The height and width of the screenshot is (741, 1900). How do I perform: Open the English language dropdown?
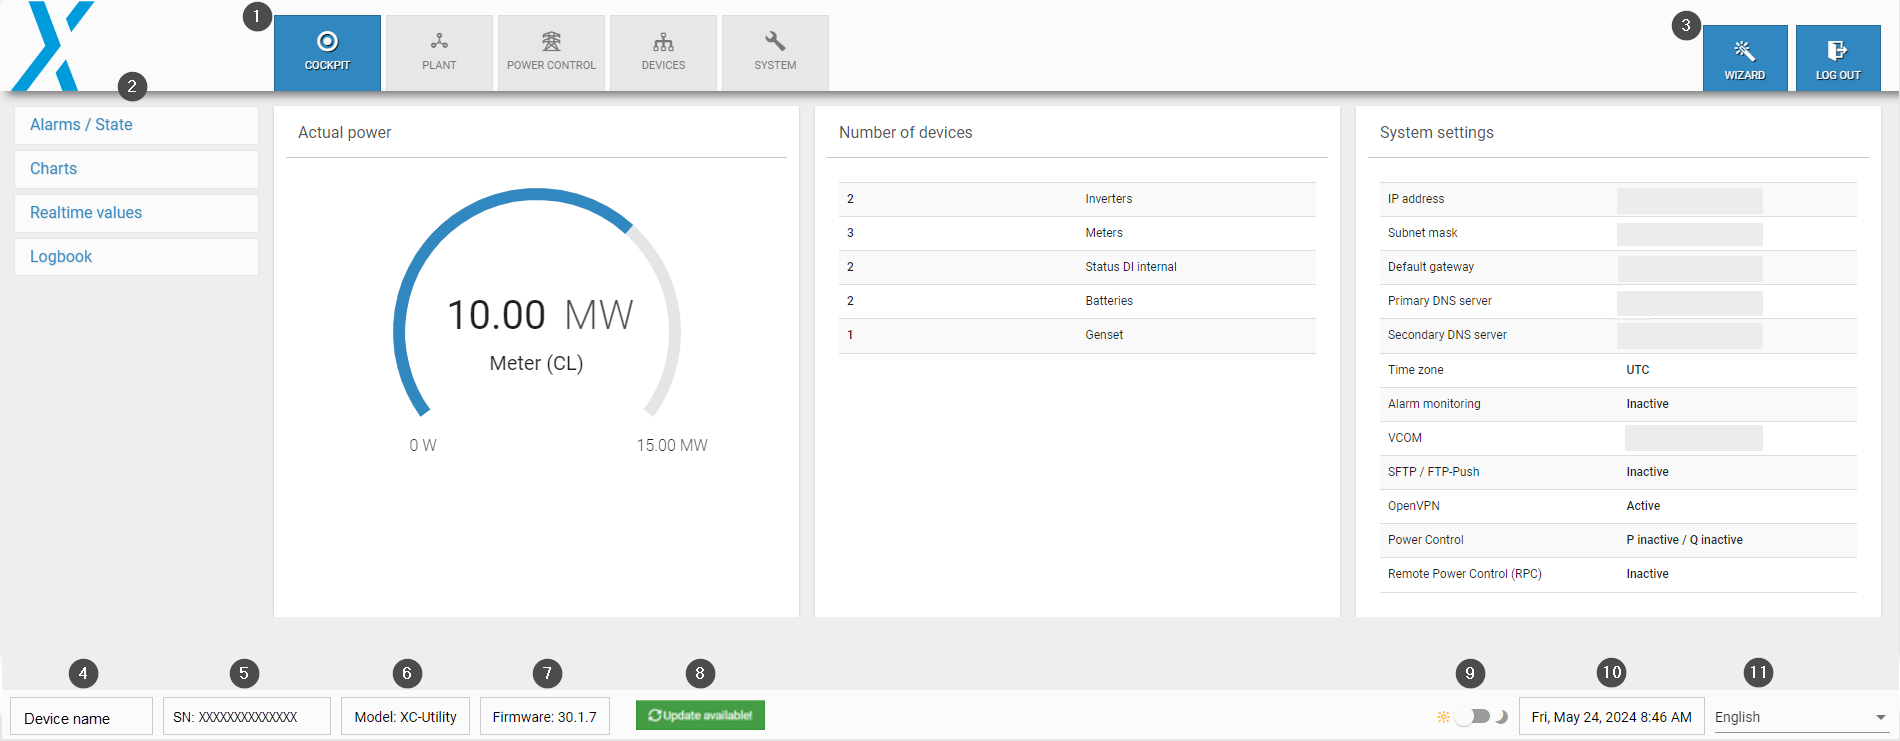pos(1799,717)
